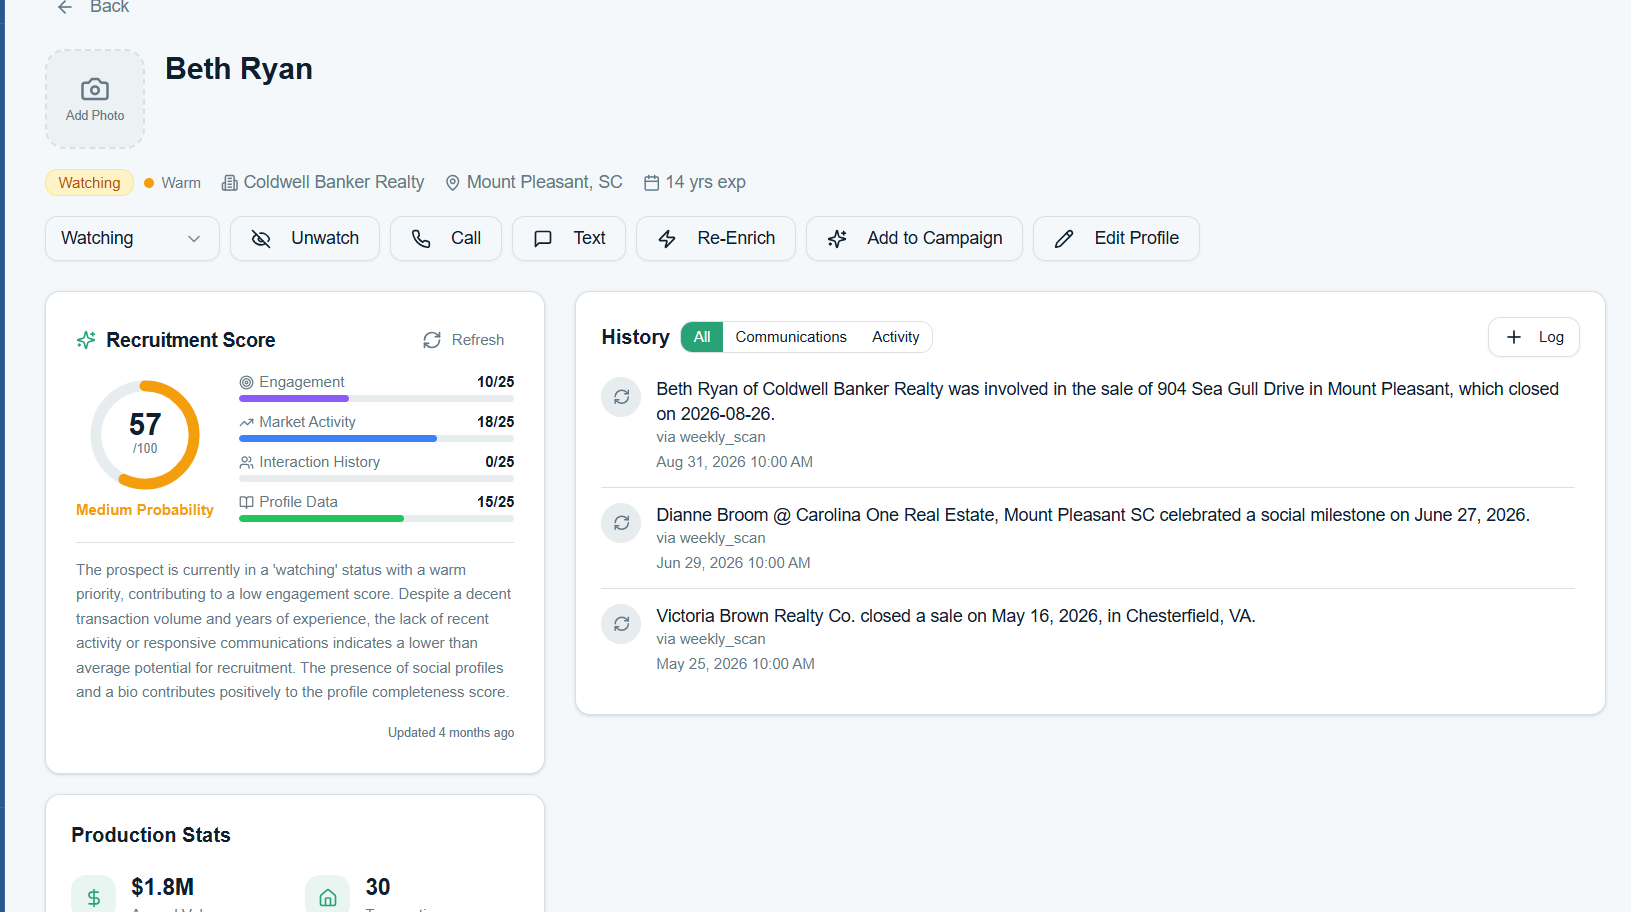This screenshot has width=1631, height=912.
Task: Click 'Aug 31, 2026 10:00 AM' timestamp
Action: [x=735, y=462]
